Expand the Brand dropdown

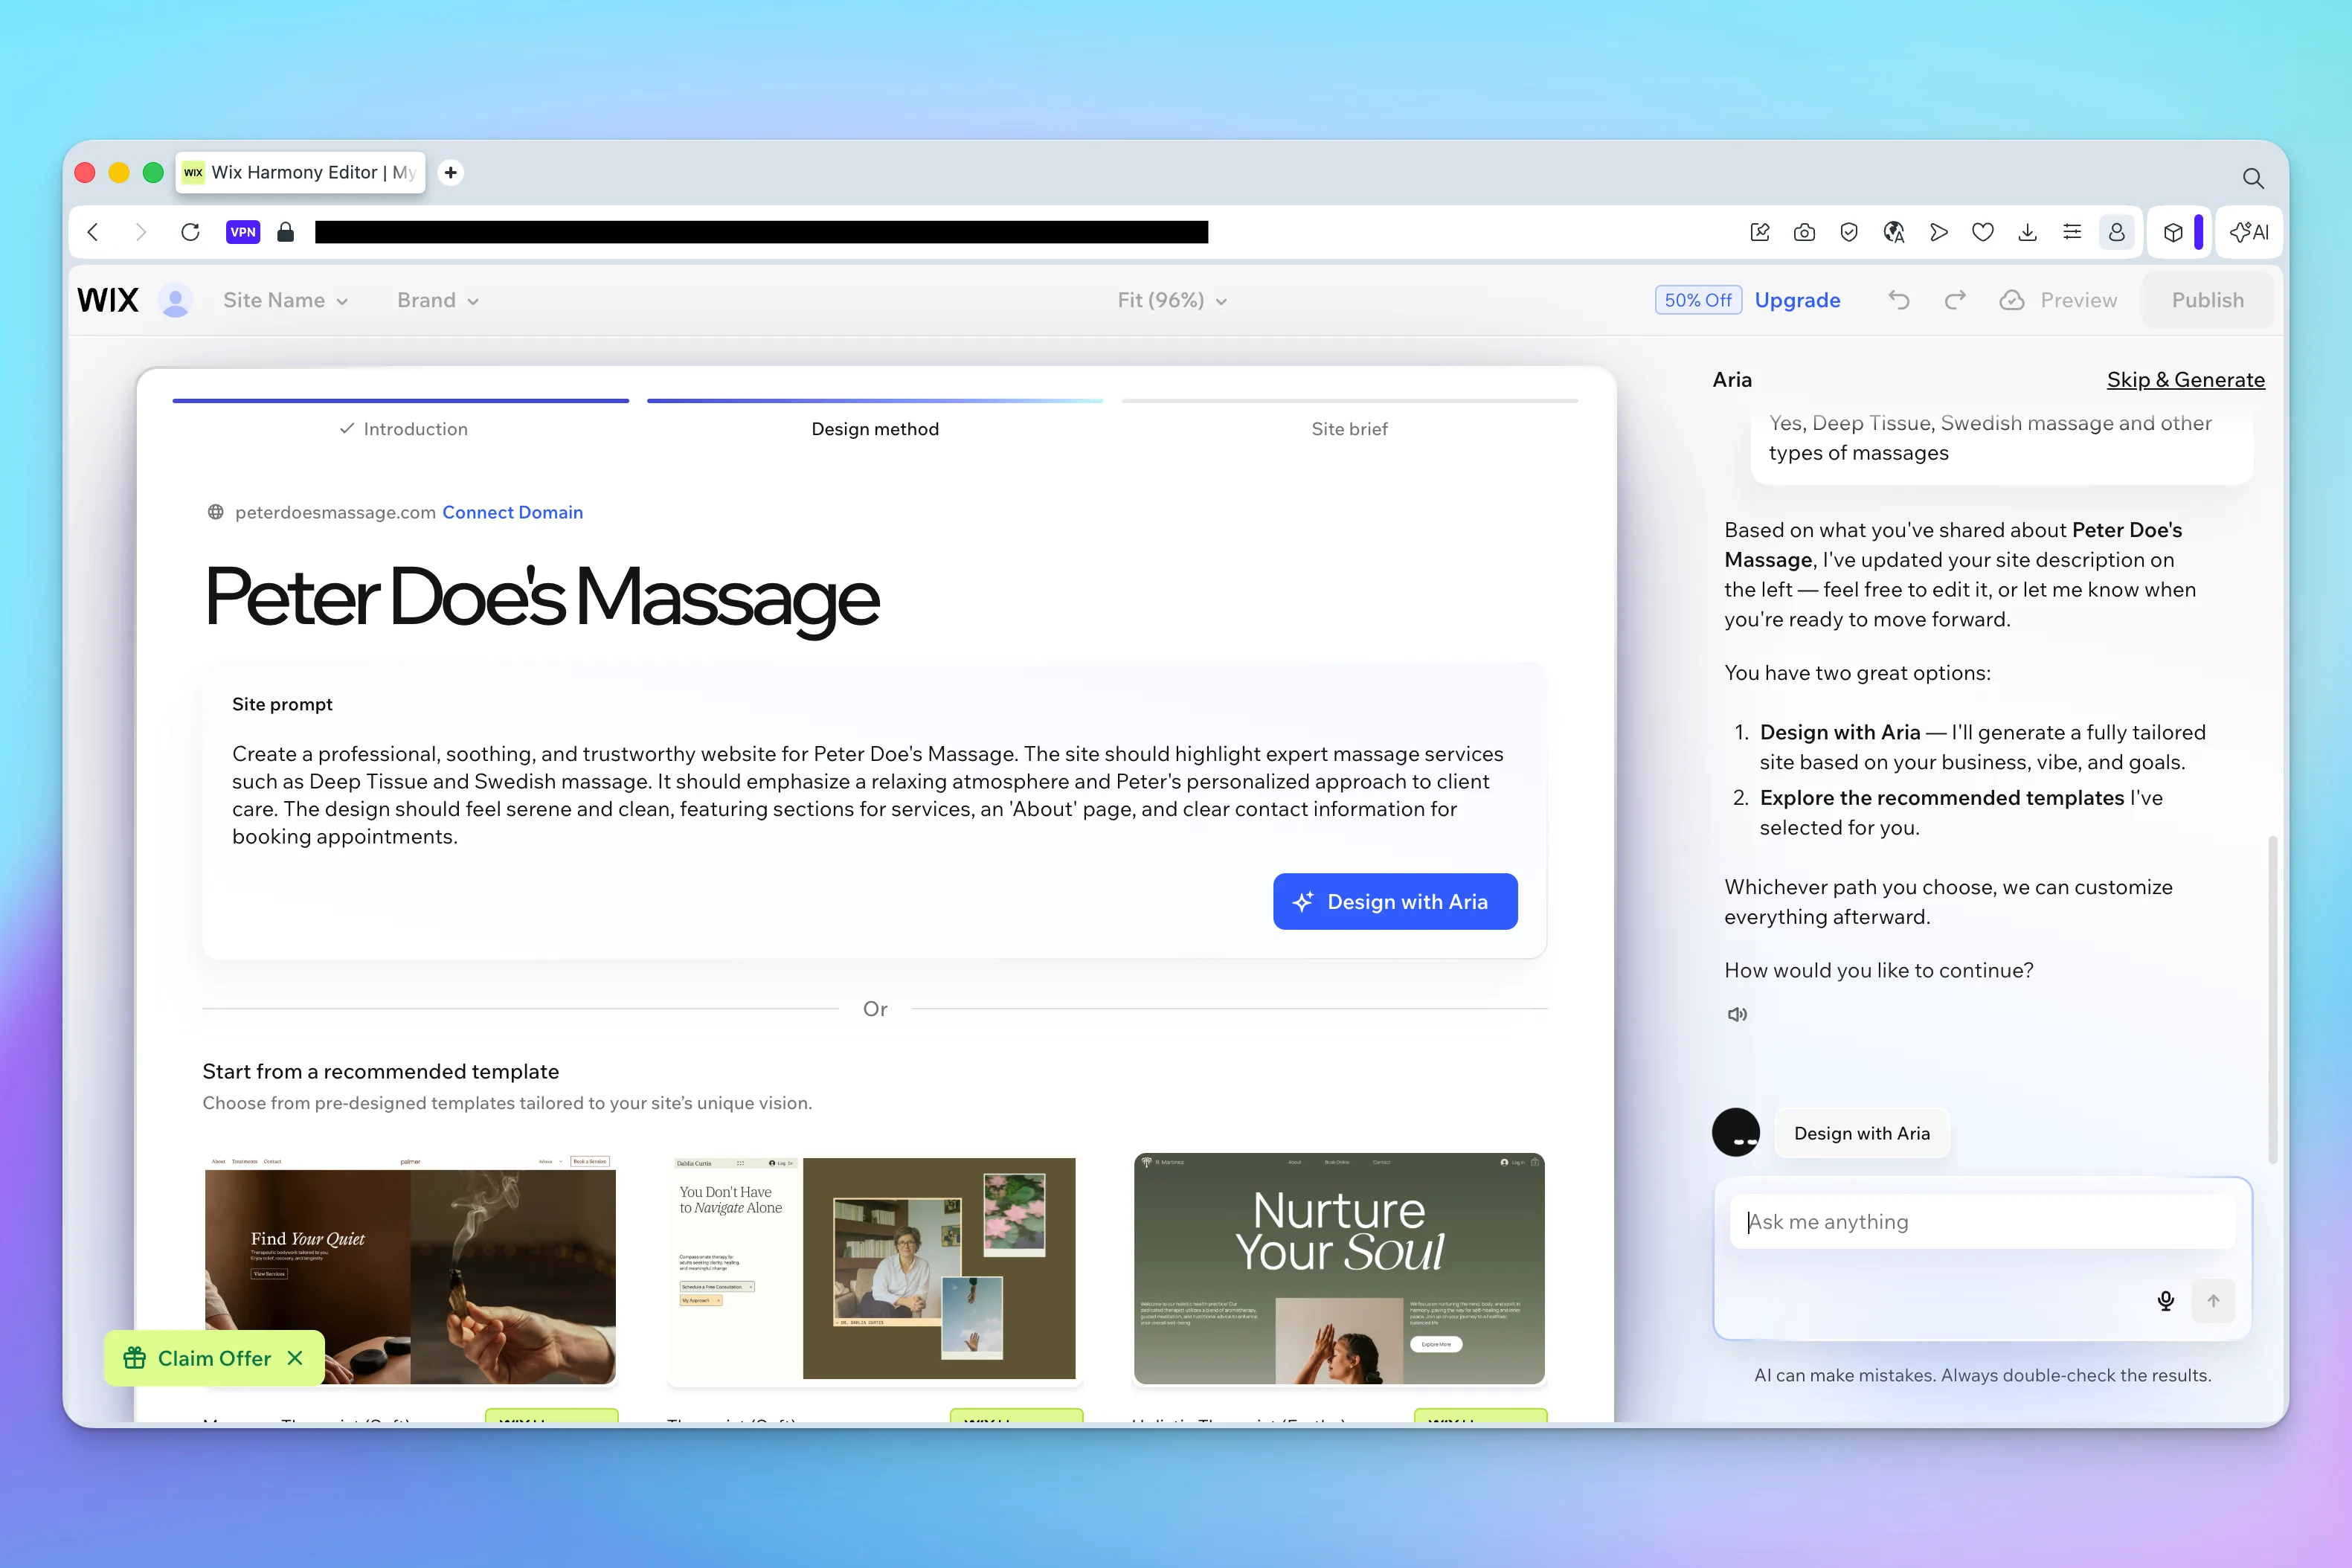pos(438,300)
